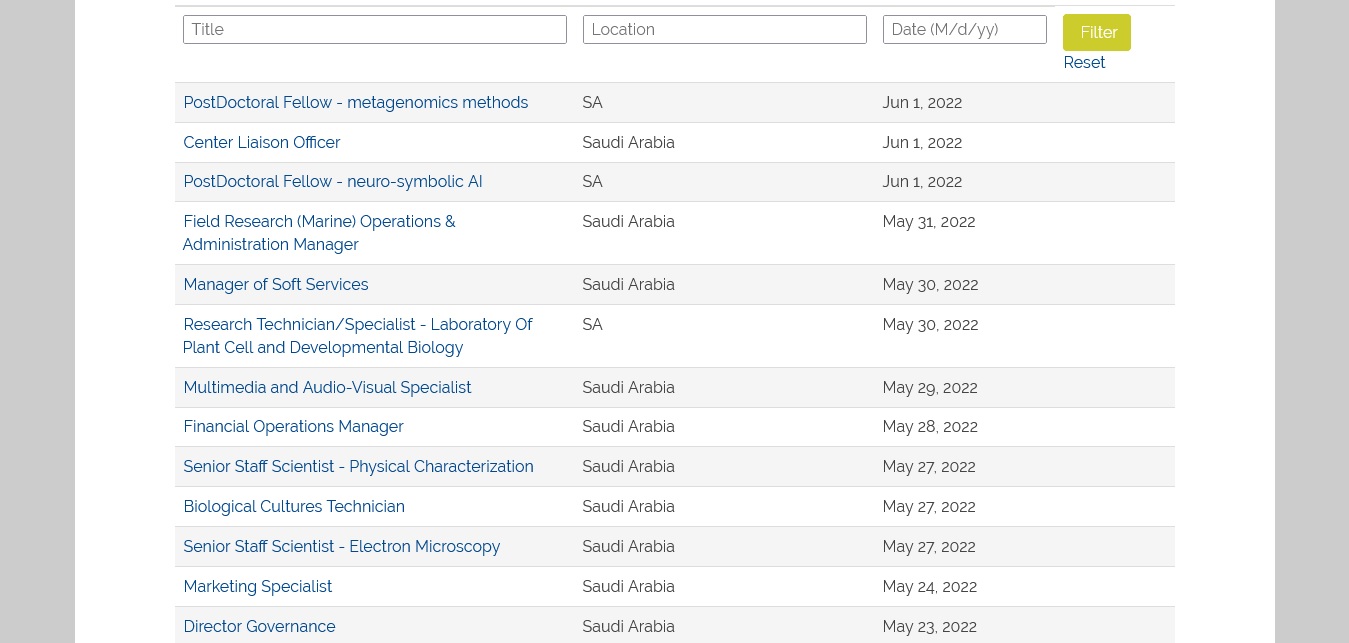
Task: Select PostDoctoral Fellow - neuro-symbolic AI link
Action: coord(332,182)
